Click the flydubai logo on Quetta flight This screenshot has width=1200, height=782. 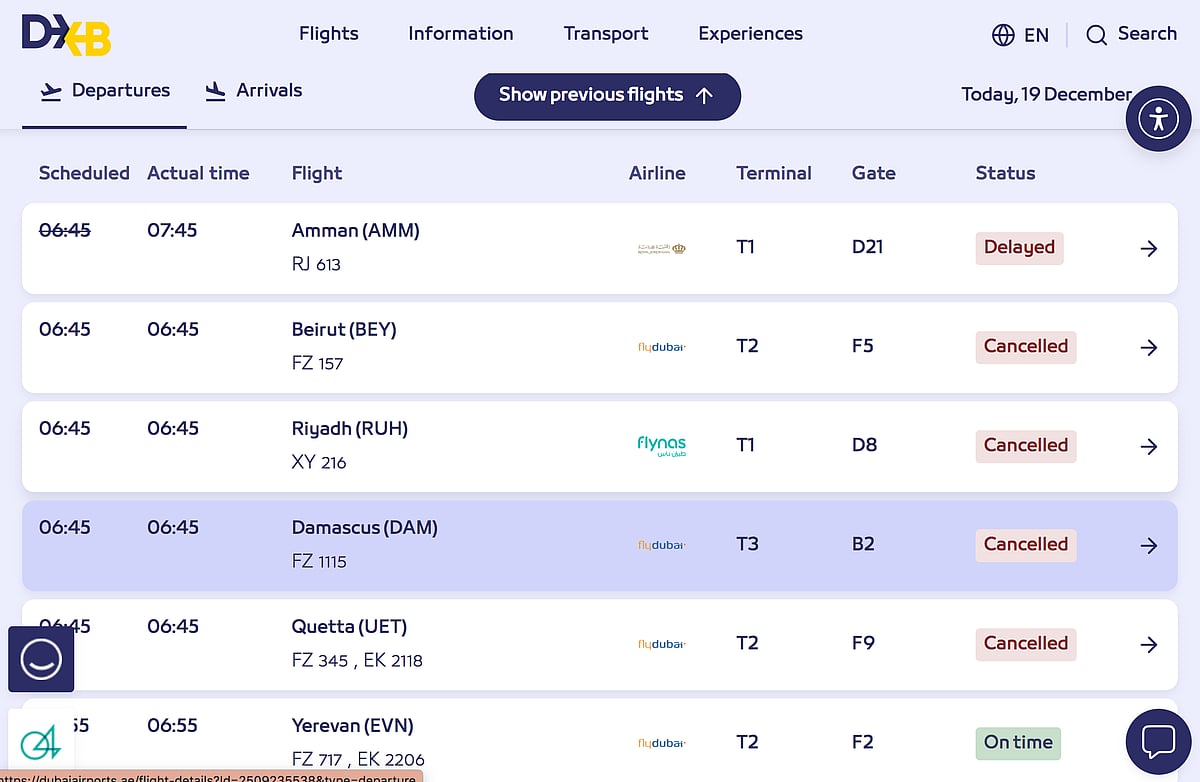tap(660, 644)
